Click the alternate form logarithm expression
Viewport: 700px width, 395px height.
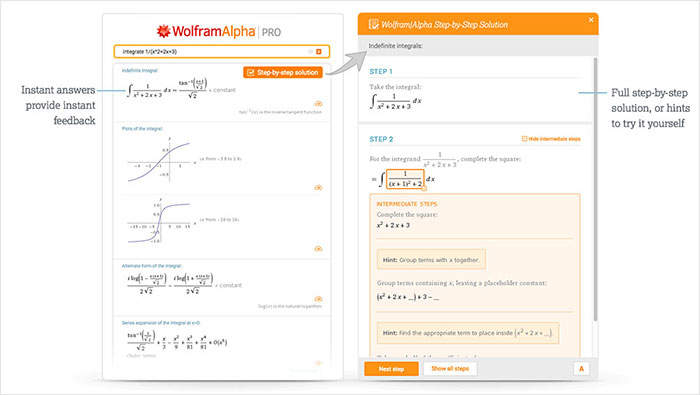pyautogui.click(x=184, y=284)
